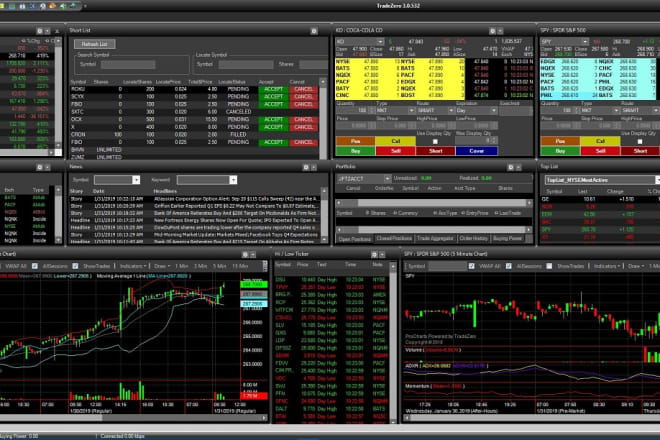The width and height of the screenshot is (660, 440).
Task: Open settings gear of the top-left watchlist panel
Action: pos(40,31)
